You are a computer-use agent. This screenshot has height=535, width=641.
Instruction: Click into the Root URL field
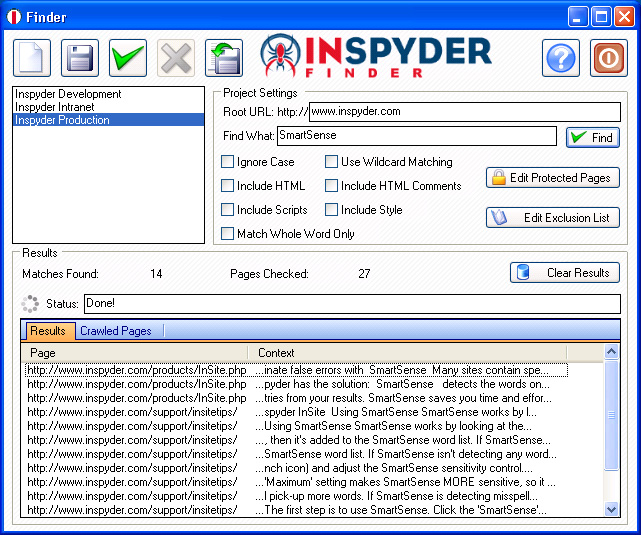pos(465,112)
